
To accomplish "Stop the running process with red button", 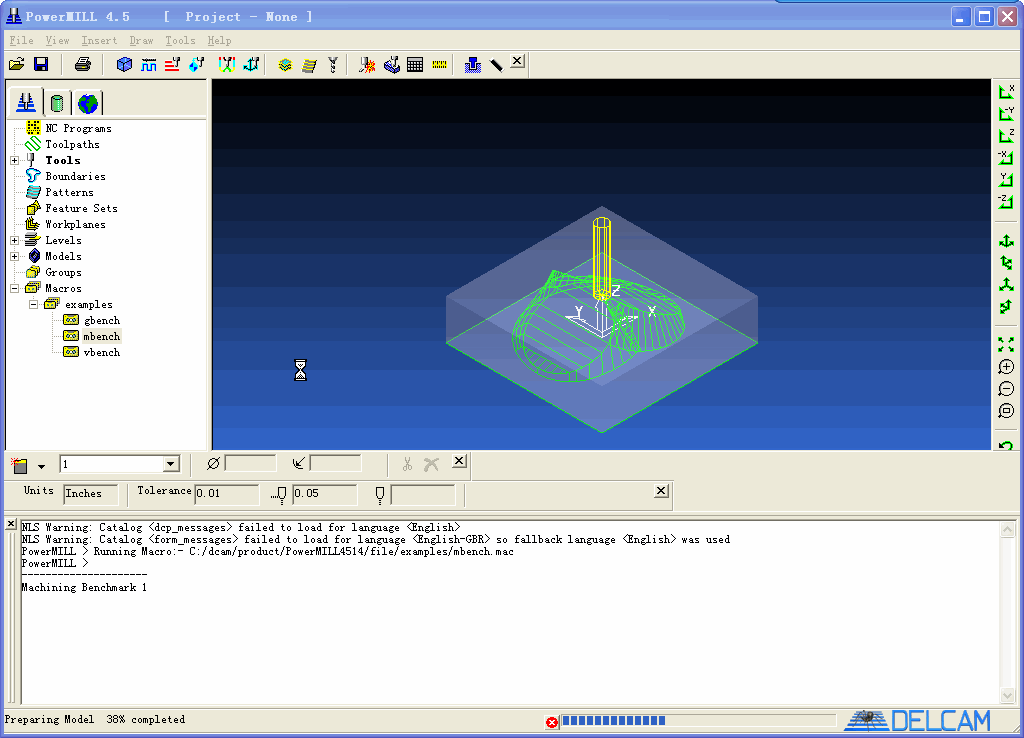I will point(552,722).
